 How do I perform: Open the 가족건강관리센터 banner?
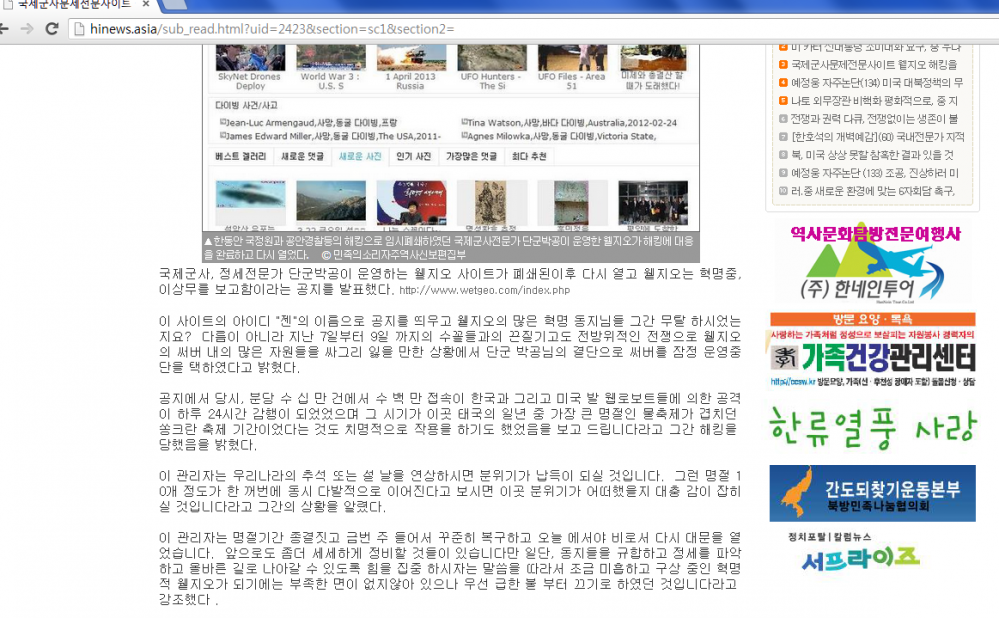click(x=872, y=350)
